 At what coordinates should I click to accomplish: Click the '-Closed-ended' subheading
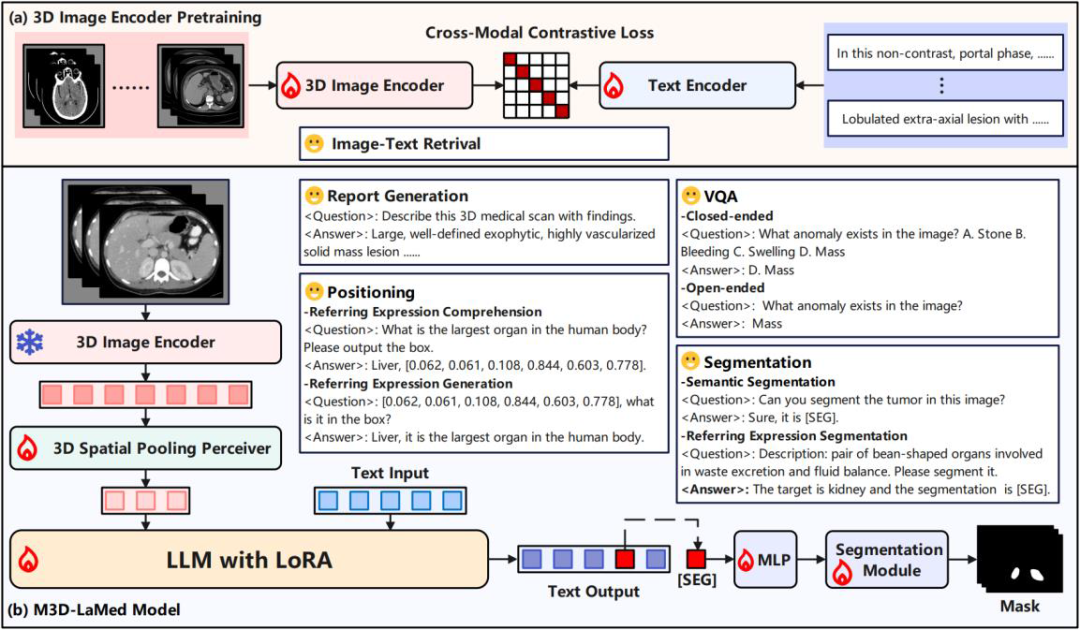[727, 216]
